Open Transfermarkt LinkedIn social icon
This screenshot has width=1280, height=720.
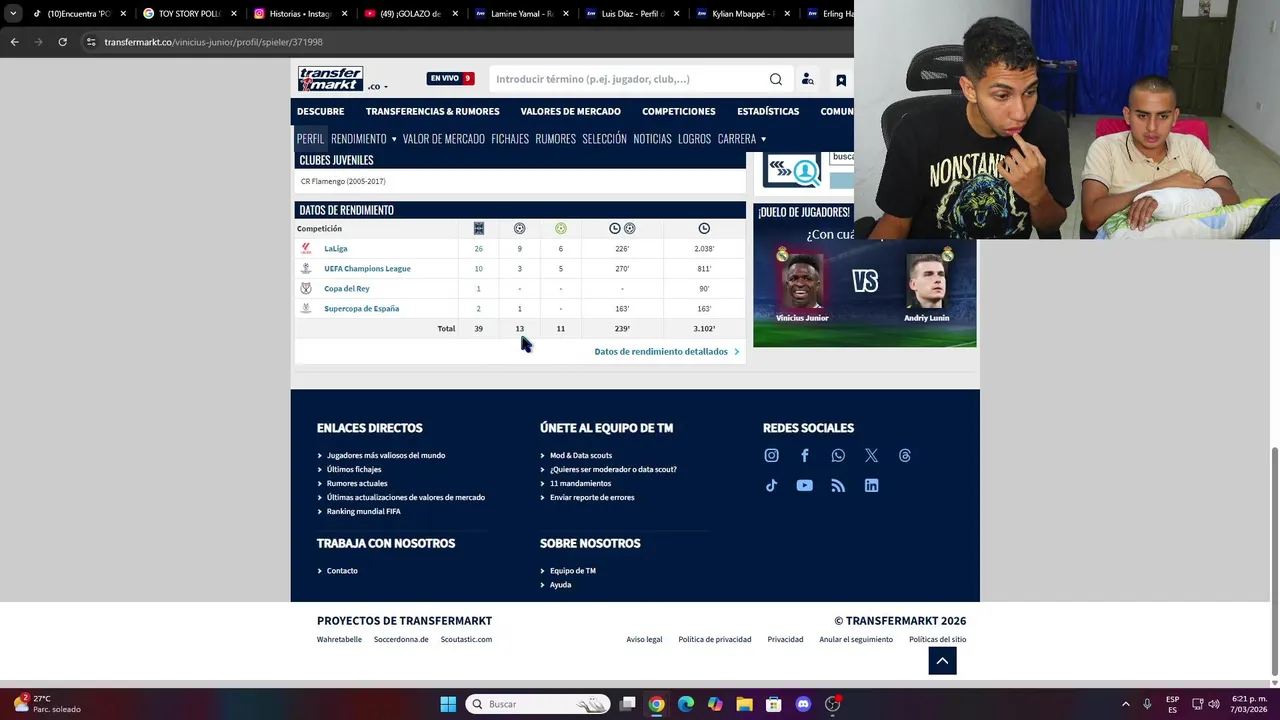click(872, 485)
